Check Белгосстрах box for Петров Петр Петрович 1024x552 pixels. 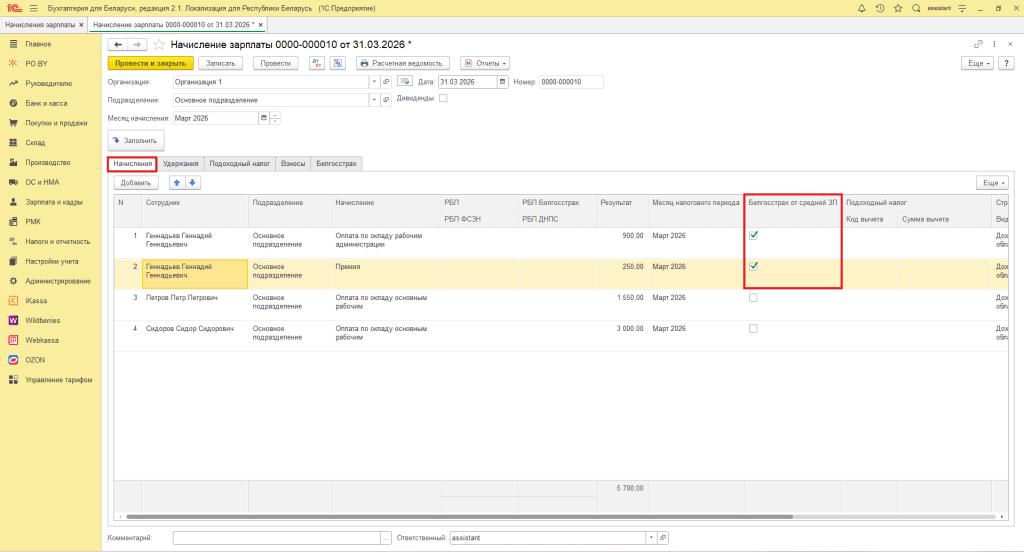click(x=753, y=297)
